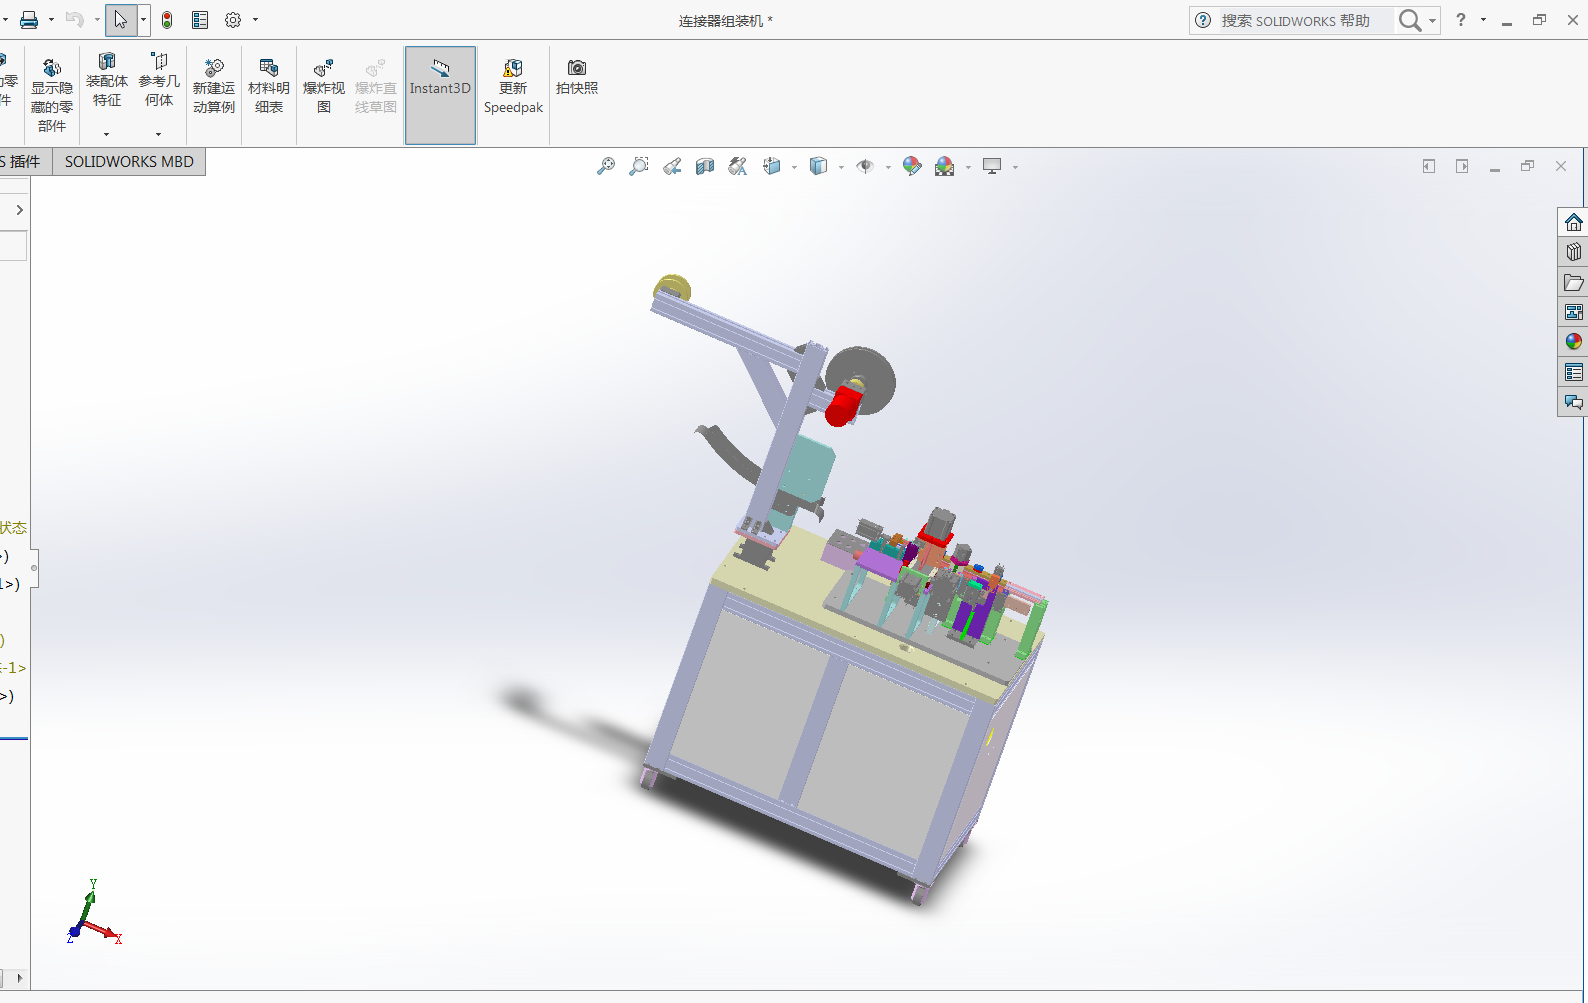Toggle show hidden components (显示隐藏的零部件)
This screenshot has height=1003, width=1588.
[x=52, y=95]
